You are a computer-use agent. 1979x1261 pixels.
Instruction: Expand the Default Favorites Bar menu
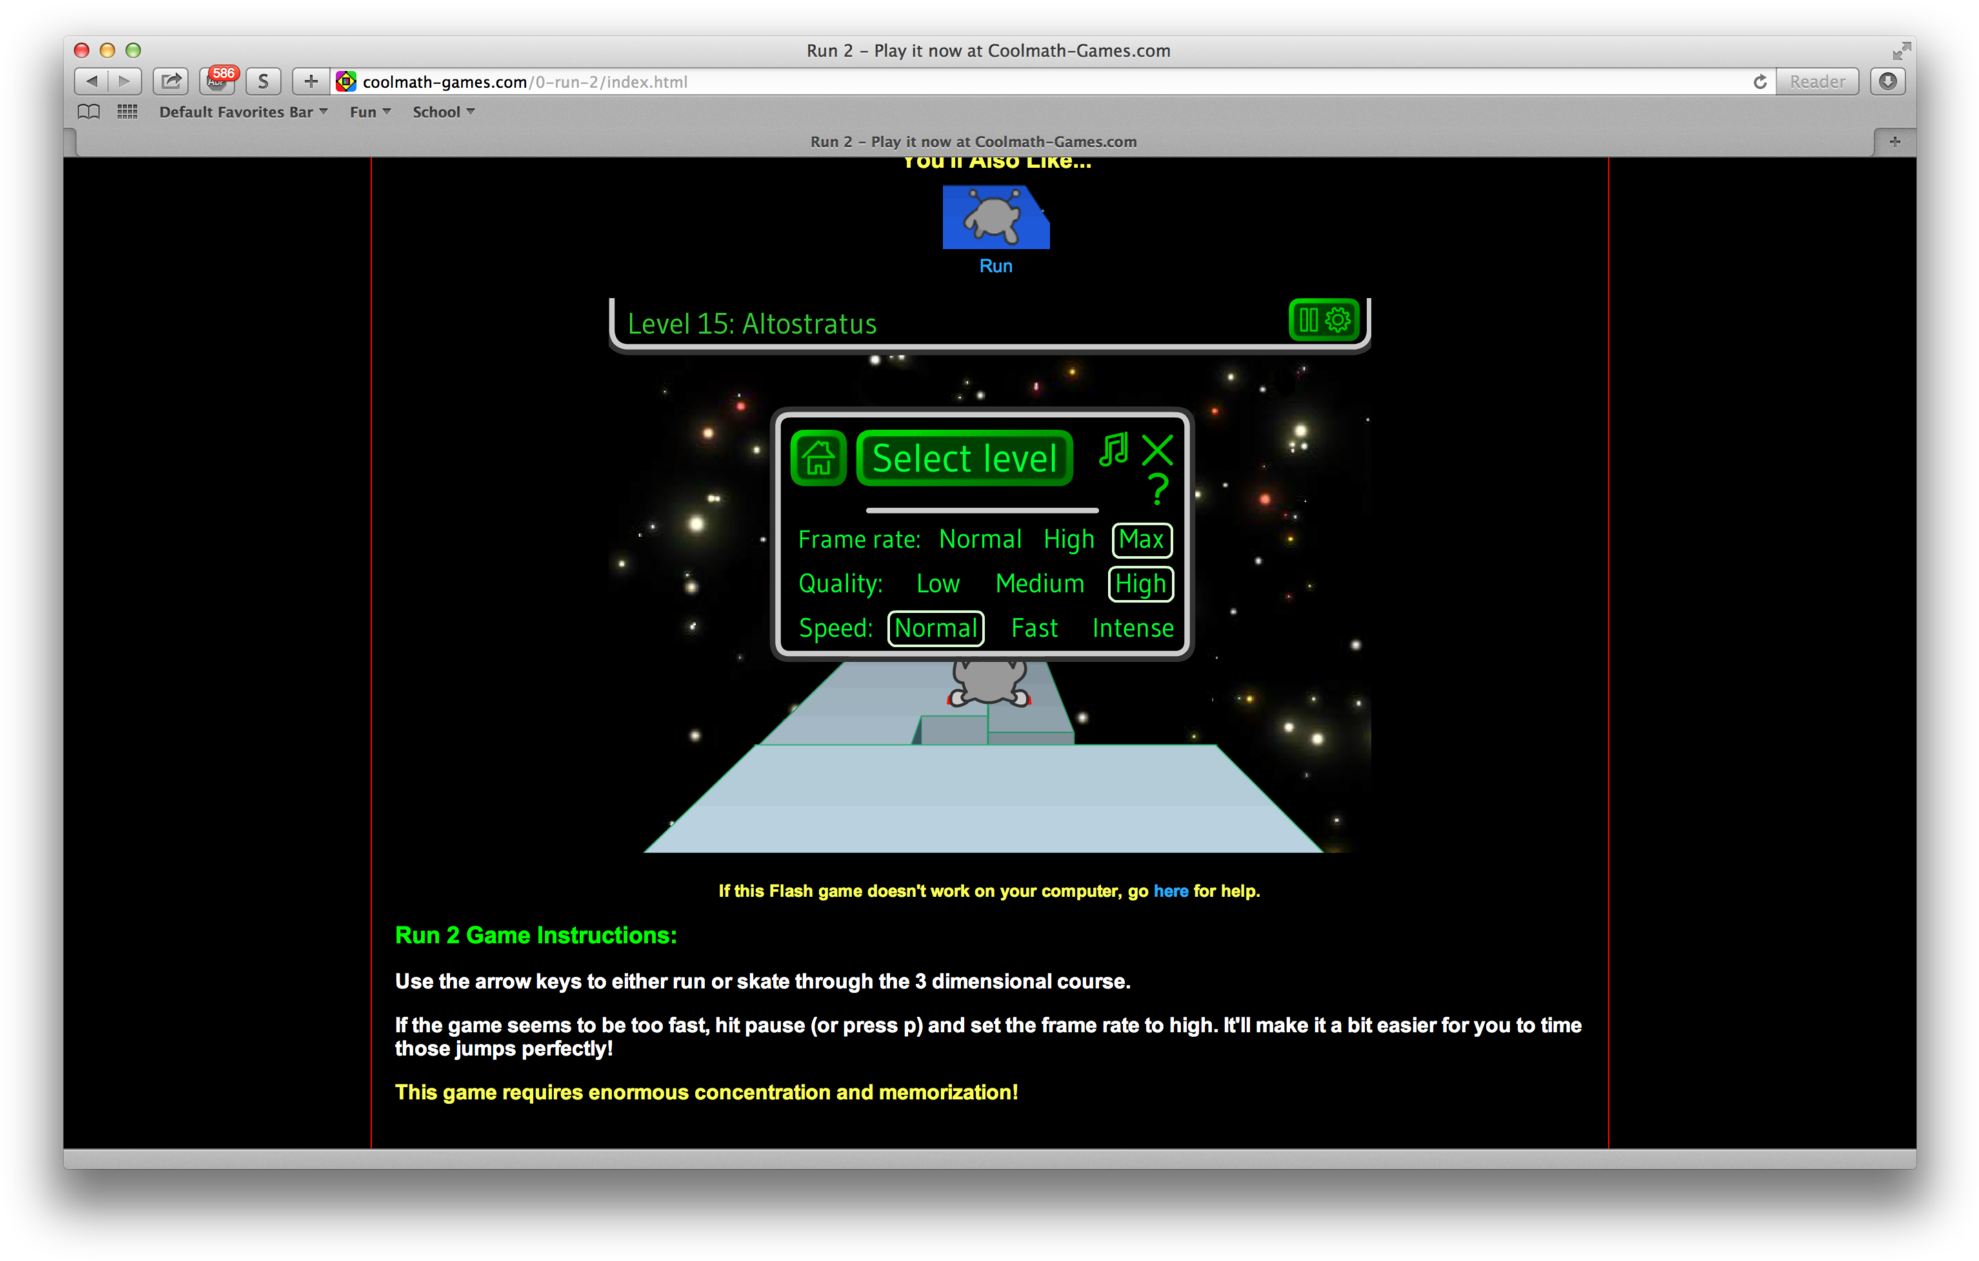243,112
